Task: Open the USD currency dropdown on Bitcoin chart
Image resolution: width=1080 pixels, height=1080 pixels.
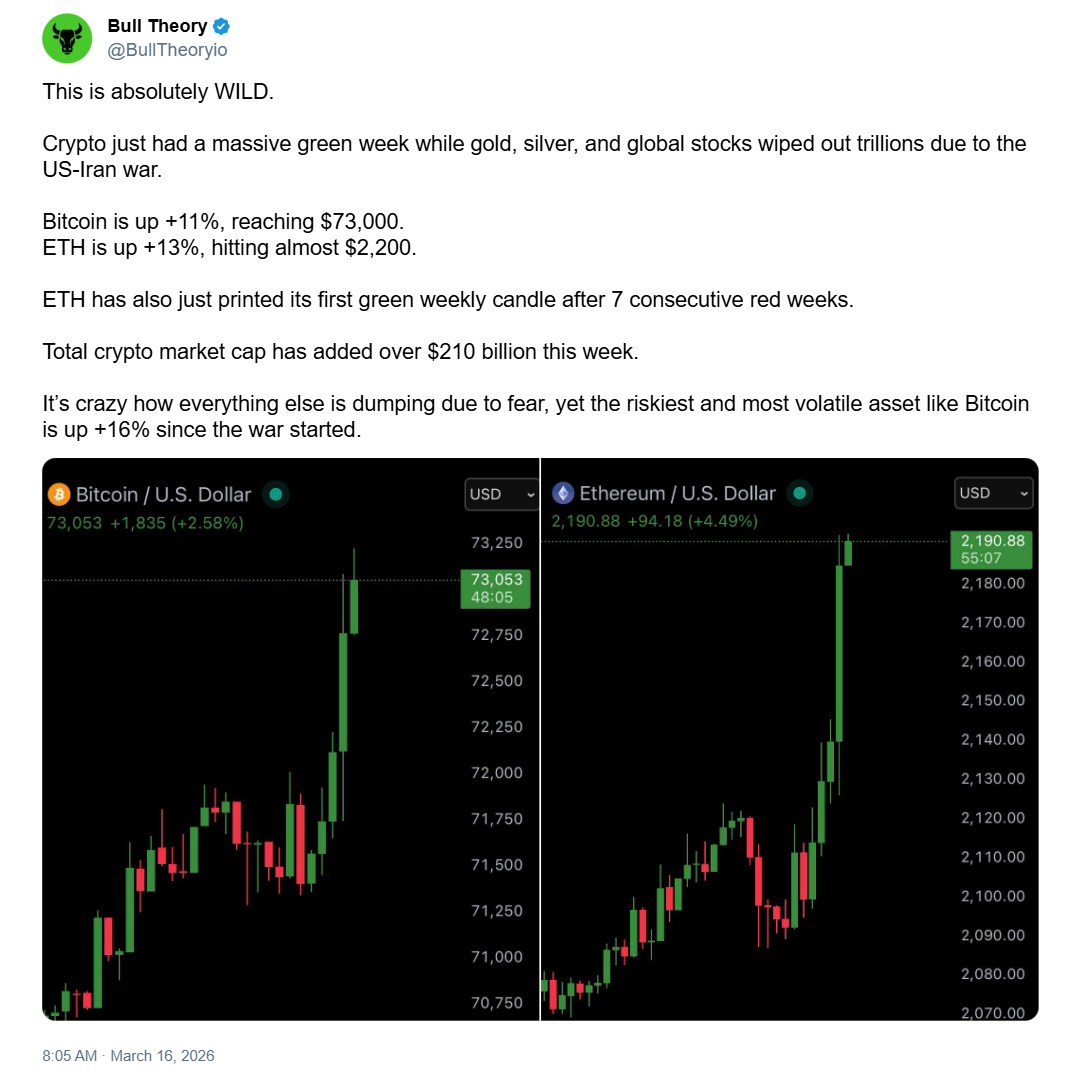Action: (x=502, y=494)
